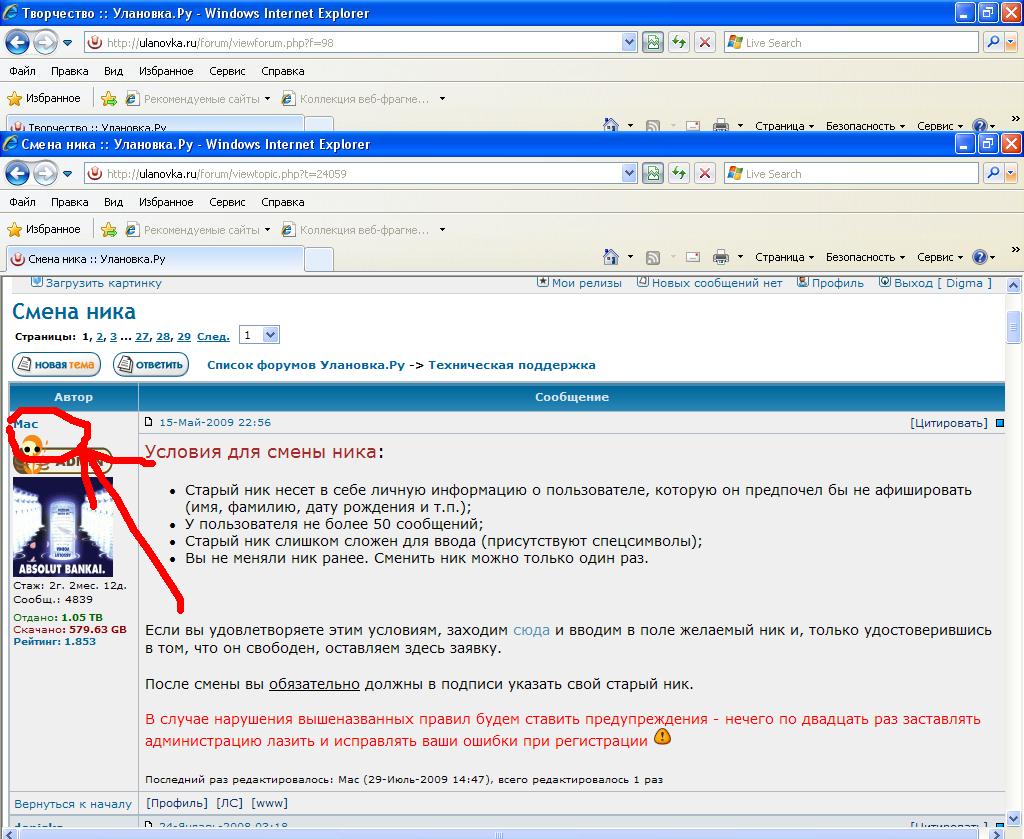Image resolution: width=1024 pixels, height=839 pixels.
Task: Open the page number selector showing 1
Action: (x=259, y=336)
